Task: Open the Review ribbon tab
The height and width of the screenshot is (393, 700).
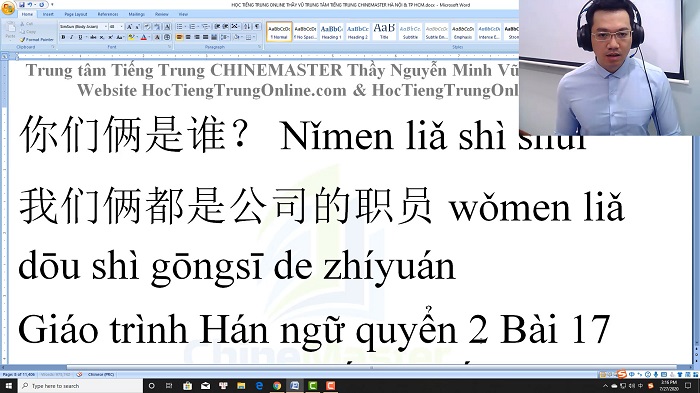Action: click(161, 14)
